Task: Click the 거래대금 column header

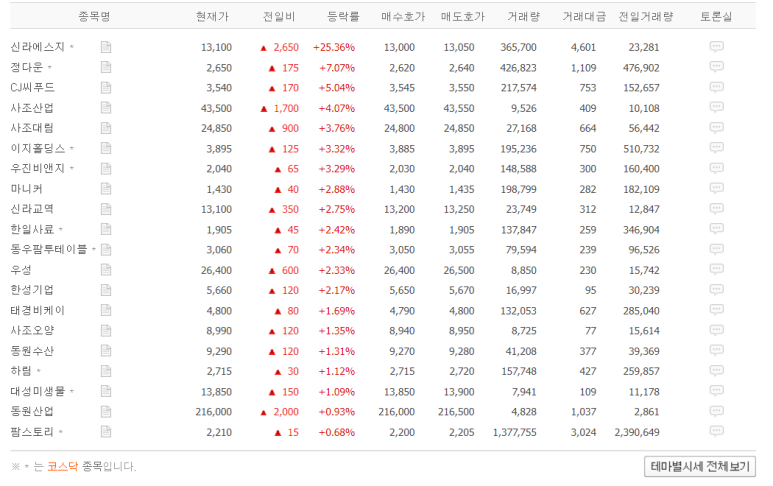Action: point(584,17)
